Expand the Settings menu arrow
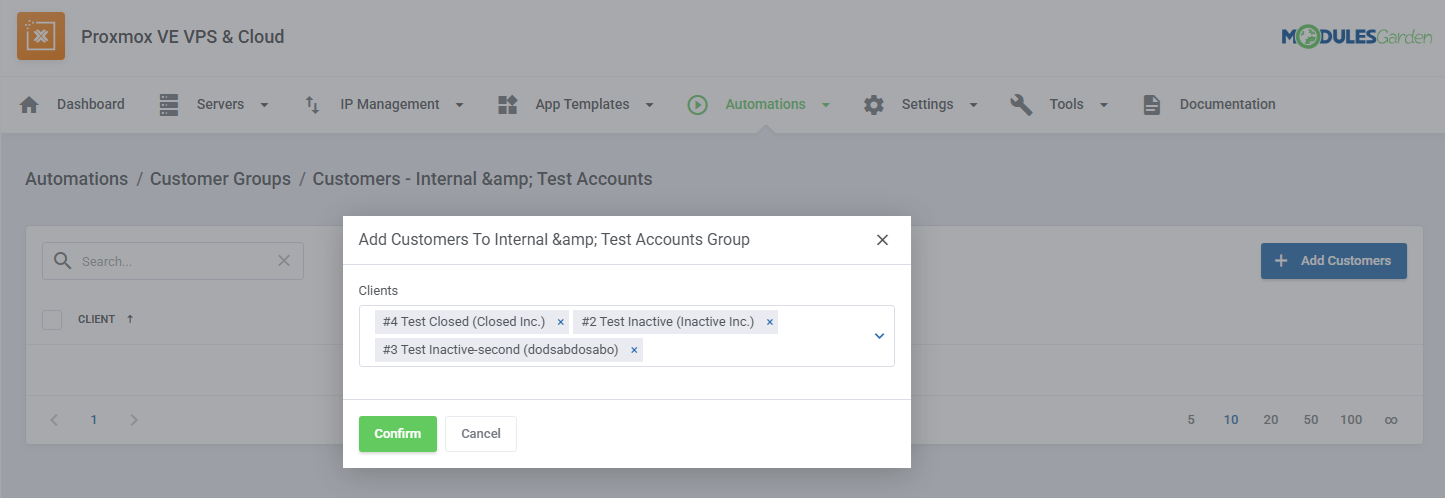 tap(973, 105)
